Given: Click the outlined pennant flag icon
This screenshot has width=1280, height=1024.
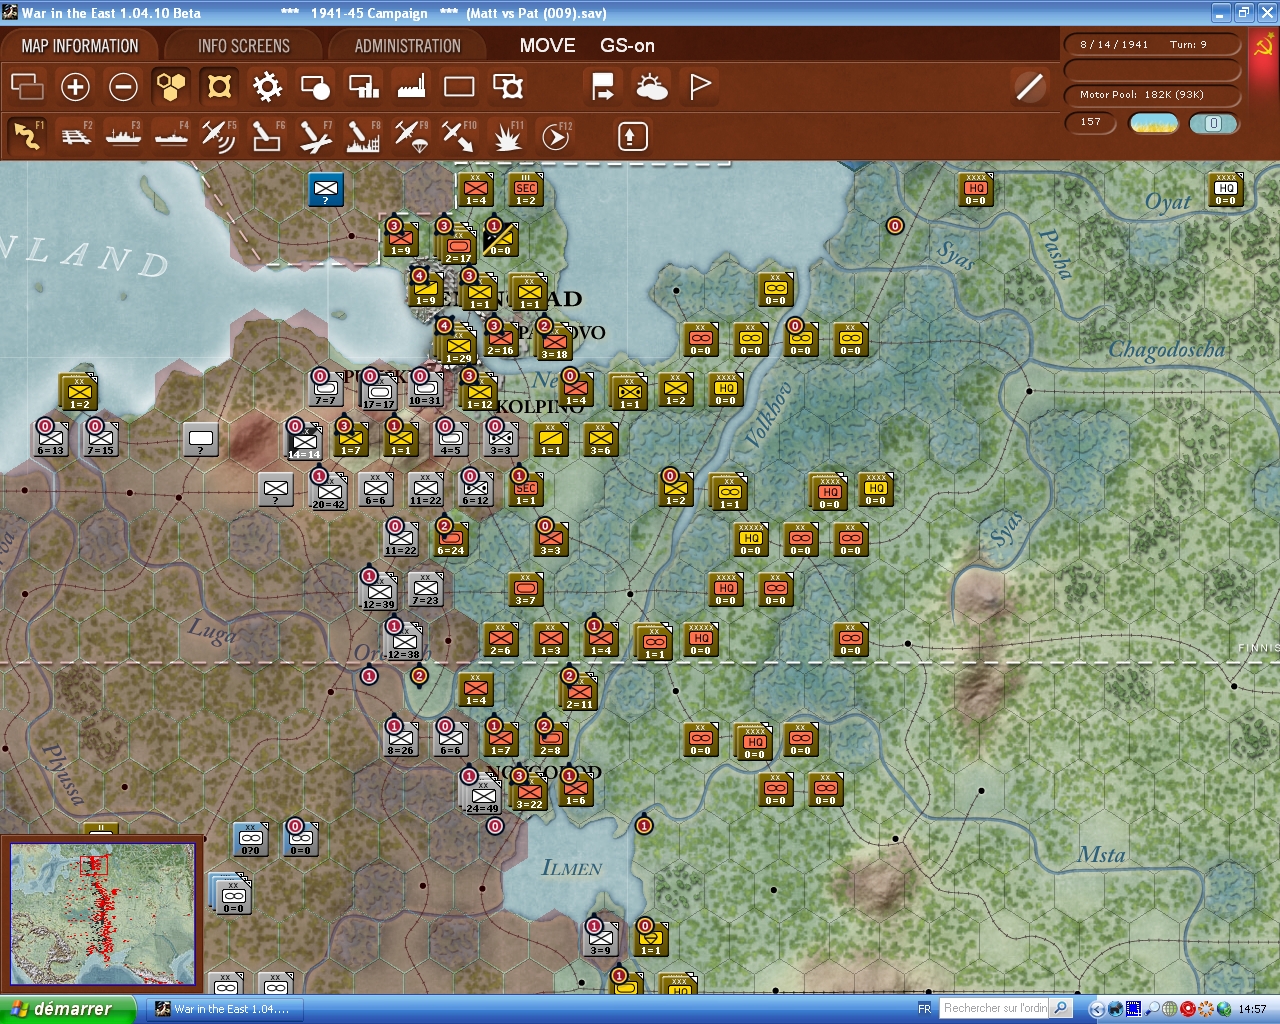Looking at the screenshot, I should tap(700, 87).
